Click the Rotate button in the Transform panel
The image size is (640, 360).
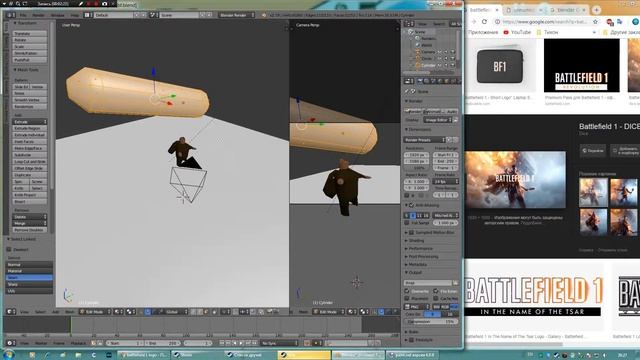click(x=29, y=40)
